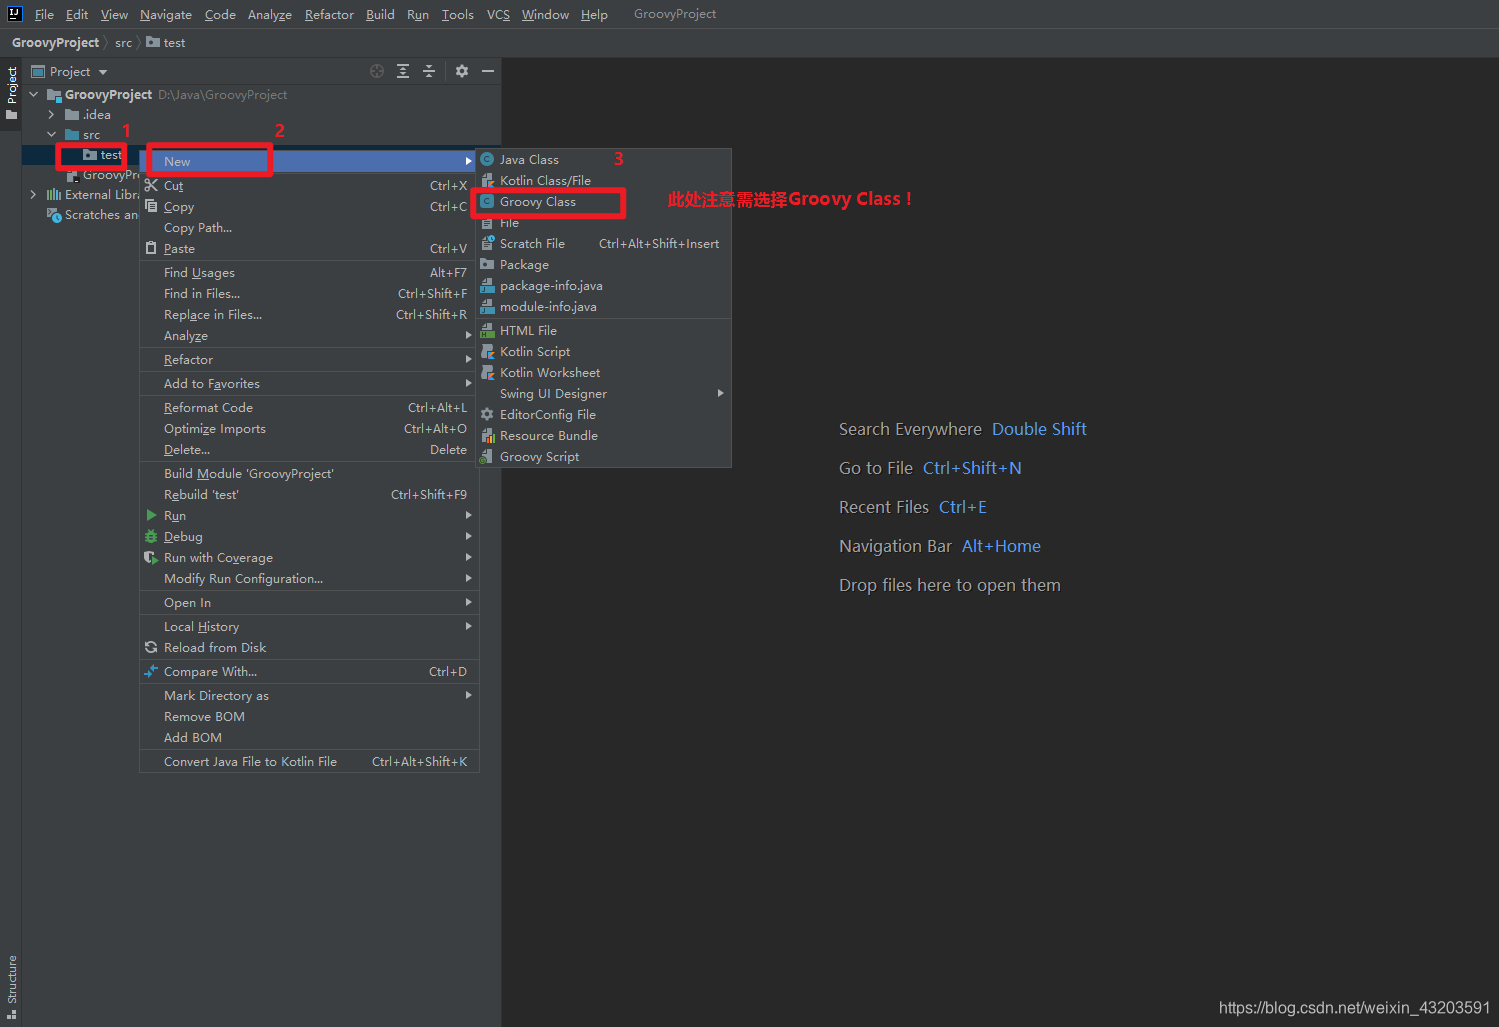The width and height of the screenshot is (1499, 1027).
Task: Collapse the src folder
Action: click(x=51, y=134)
